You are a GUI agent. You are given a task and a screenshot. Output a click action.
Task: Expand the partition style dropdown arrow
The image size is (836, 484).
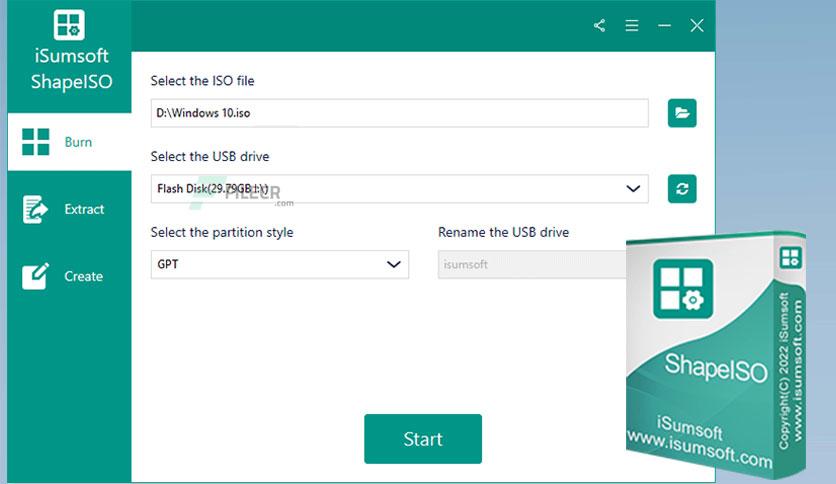tap(393, 264)
